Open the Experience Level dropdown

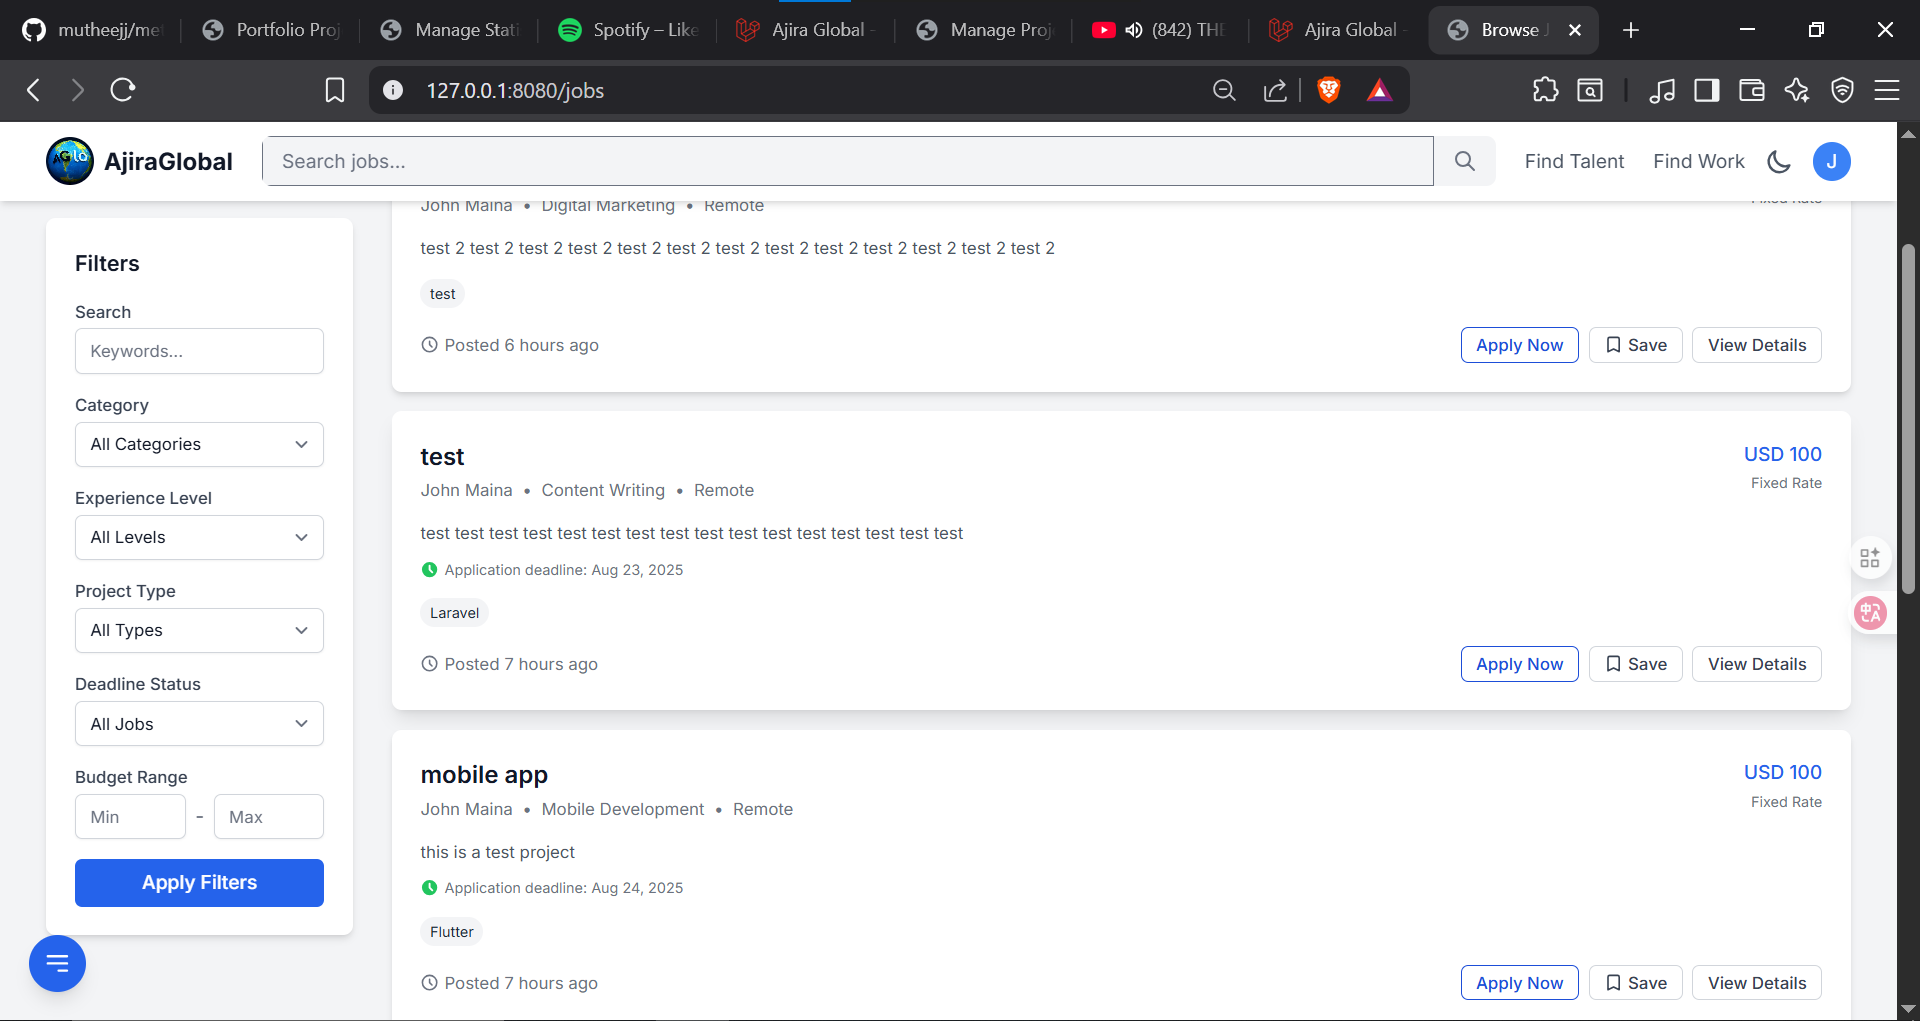point(199,537)
